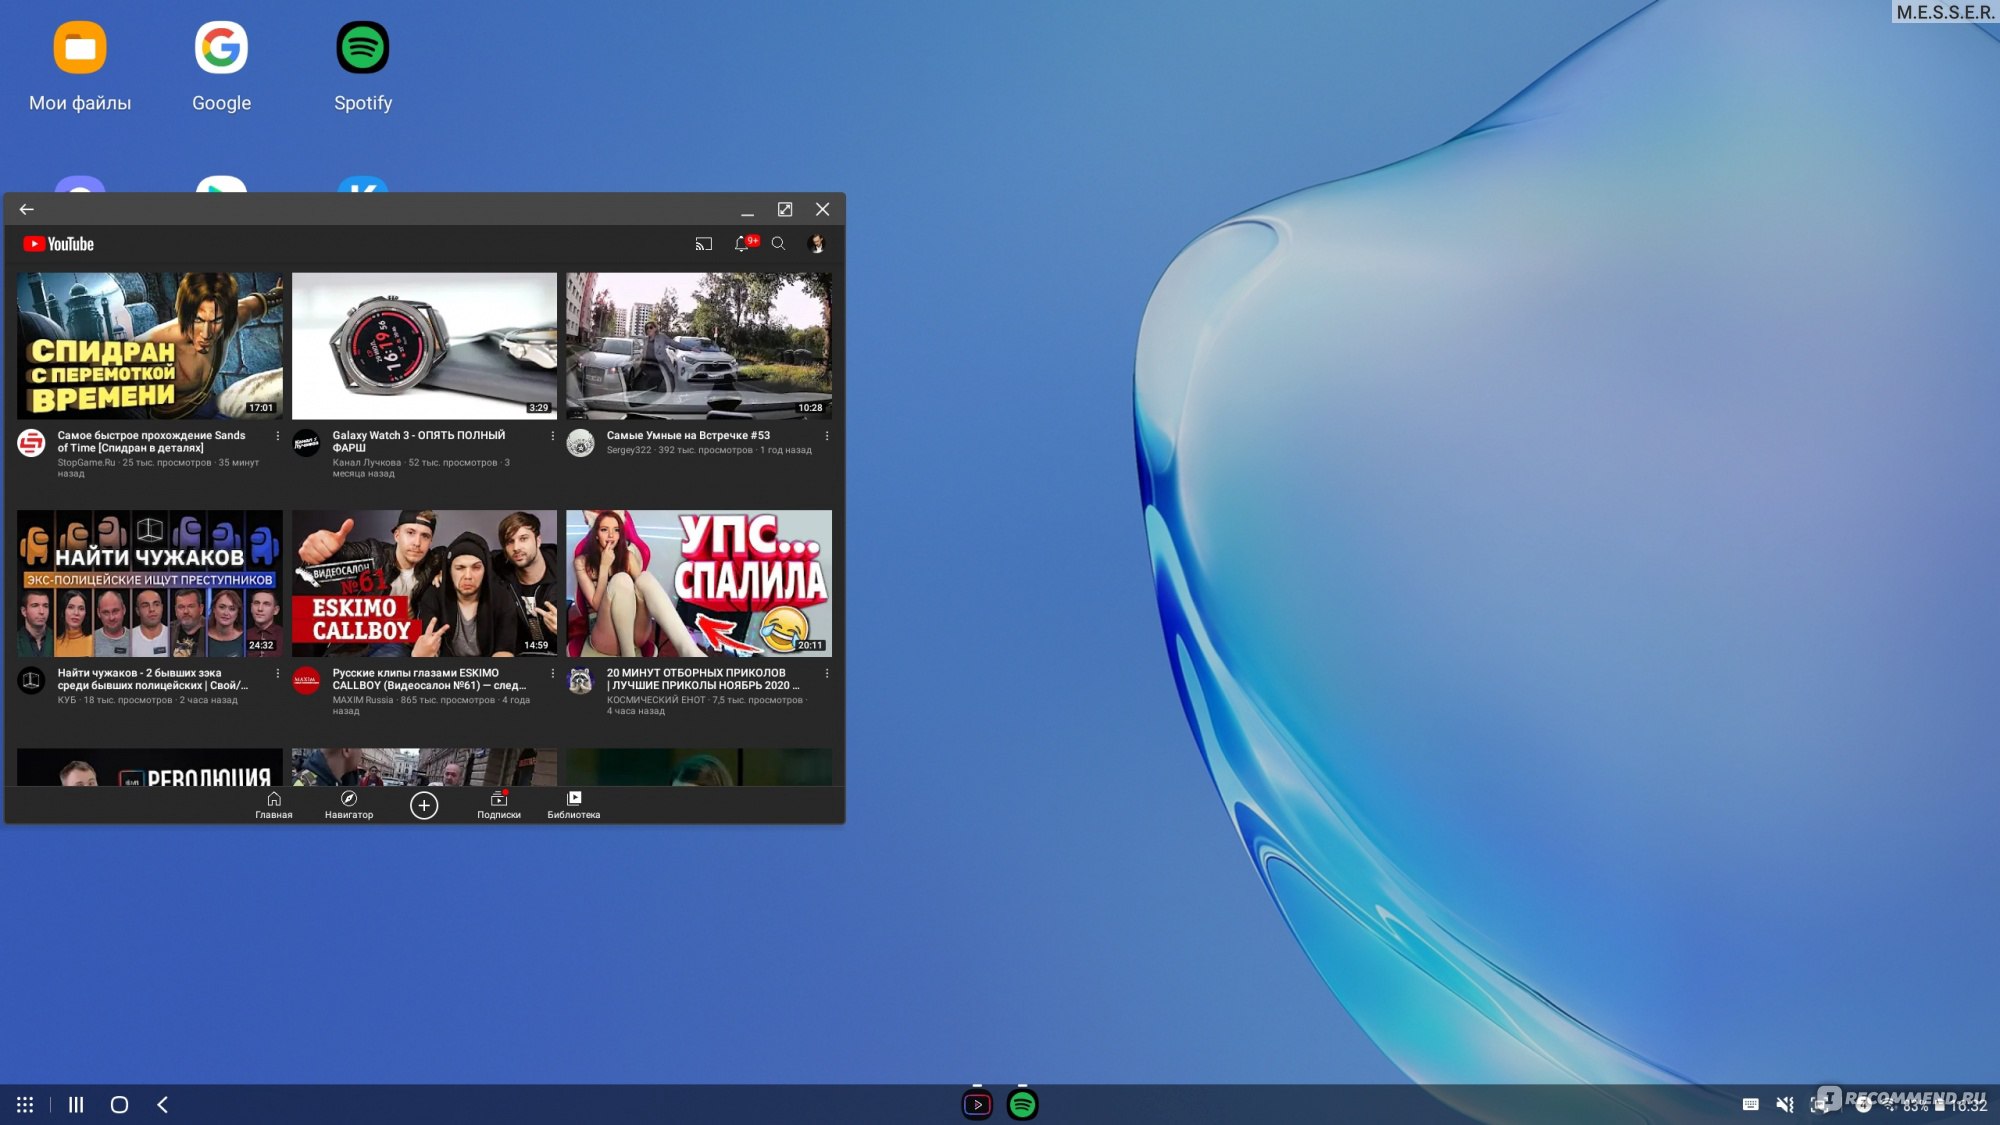Open YouTube notifications bell
This screenshot has height=1125, width=2000.
pos(742,243)
